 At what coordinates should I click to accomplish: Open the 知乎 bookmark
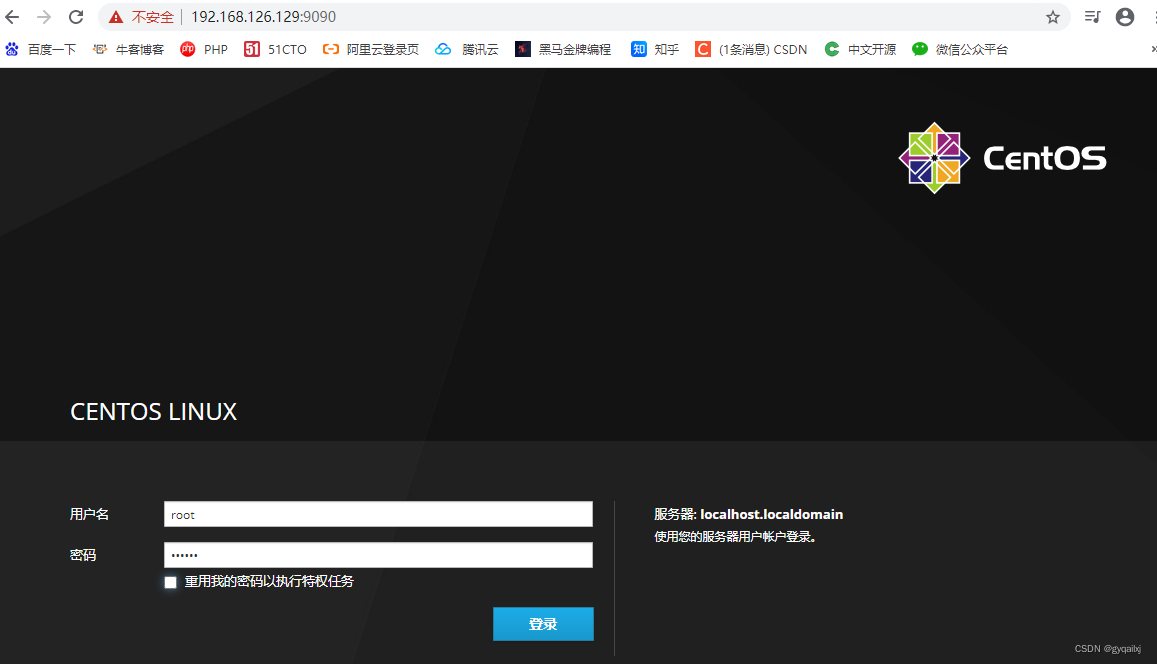(x=655, y=49)
